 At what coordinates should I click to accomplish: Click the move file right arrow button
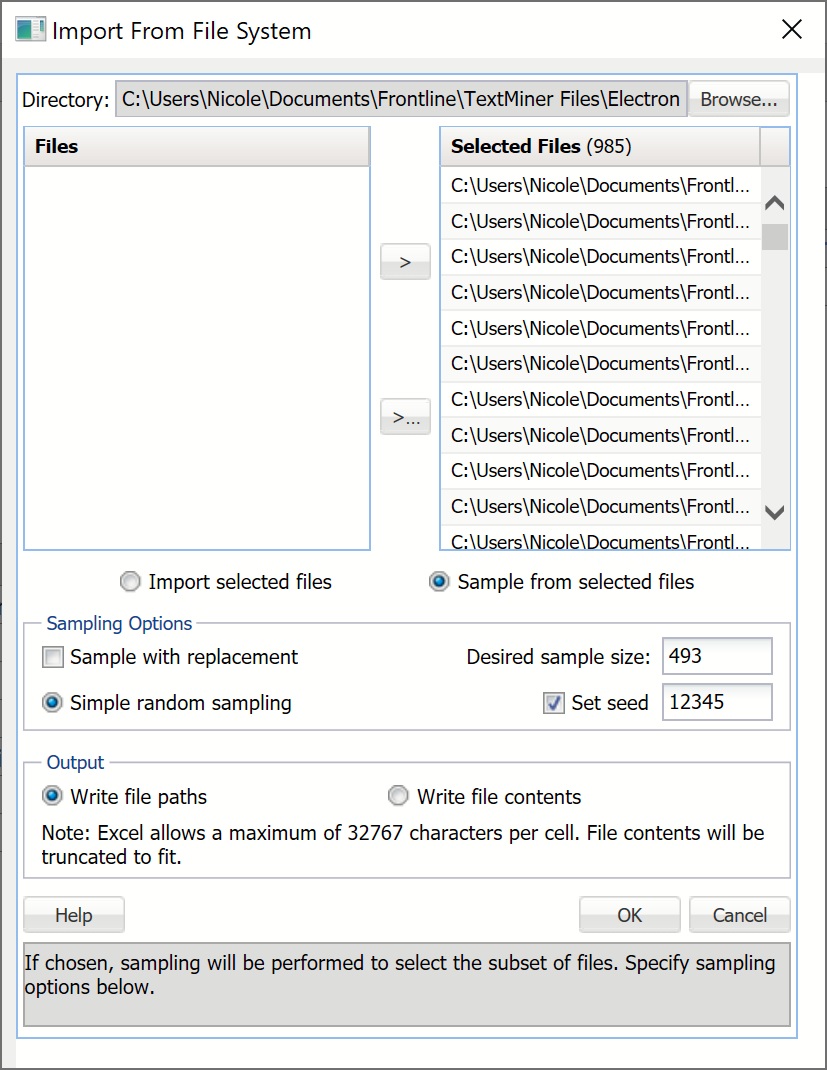coord(404,261)
